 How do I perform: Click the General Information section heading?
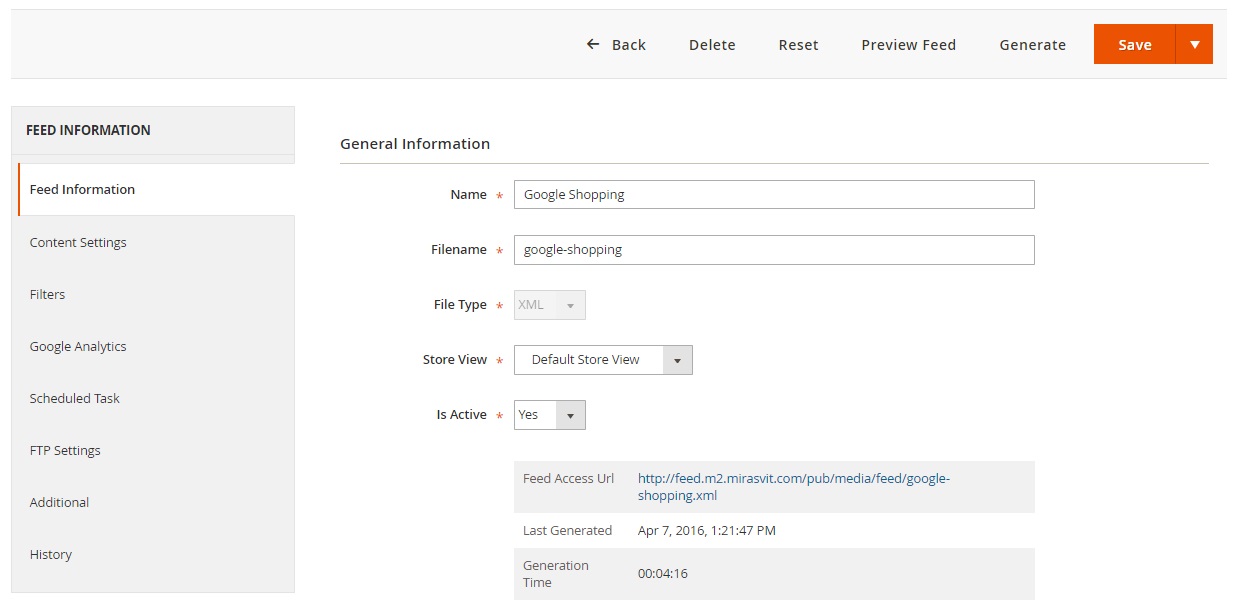coord(415,144)
